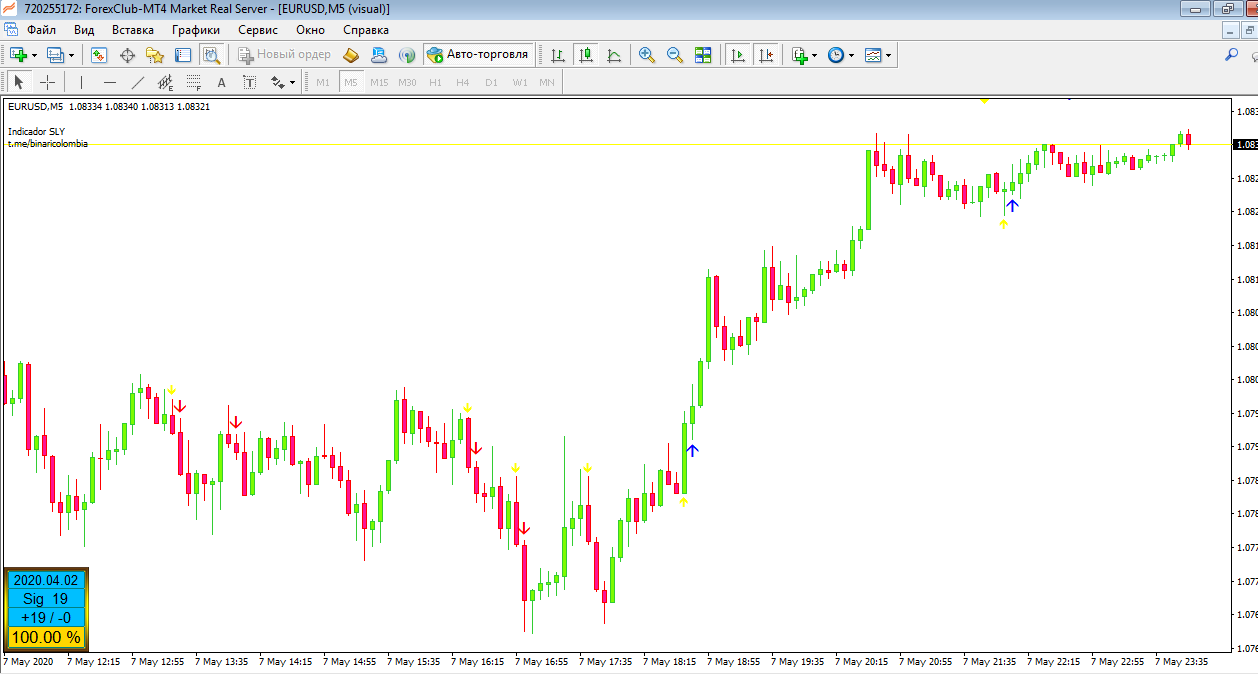Open the Сервис menu
The height and width of the screenshot is (675, 1258).
[x=258, y=30]
